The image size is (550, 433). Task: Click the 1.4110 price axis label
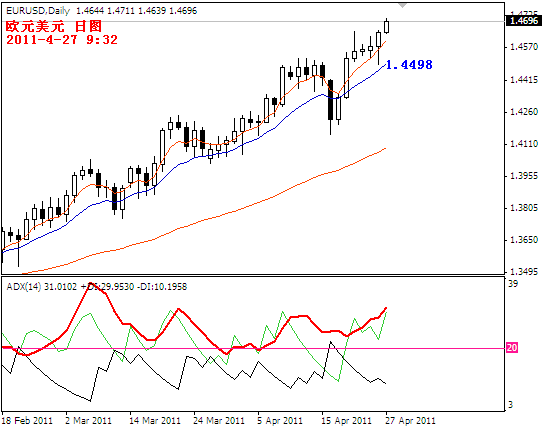pos(524,144)
